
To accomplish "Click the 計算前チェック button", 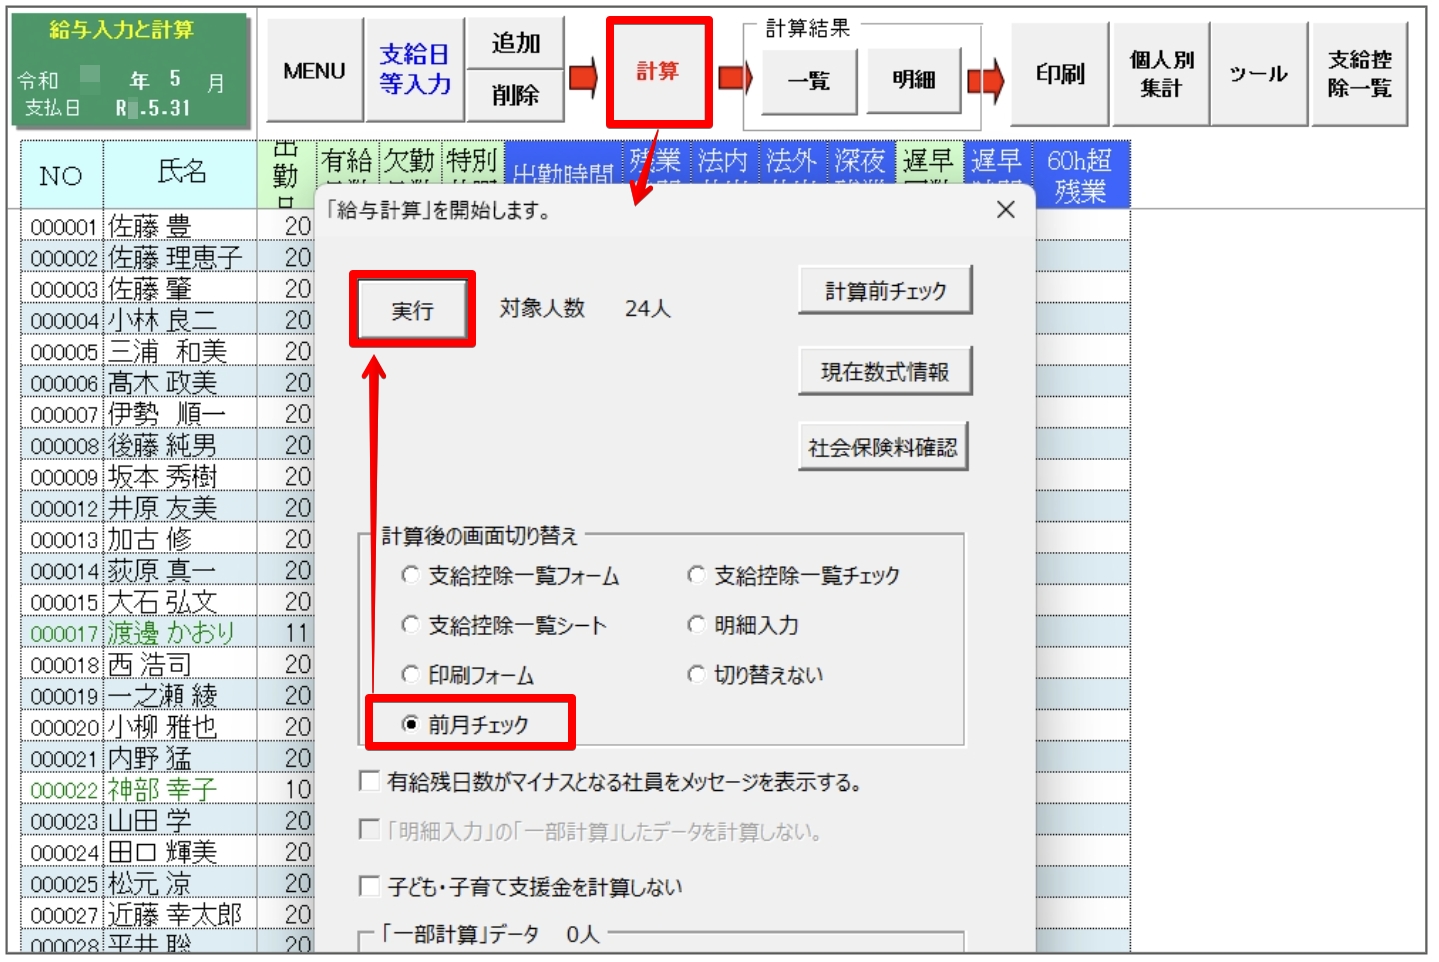I will pyautogui.click(x=885, y=291).
